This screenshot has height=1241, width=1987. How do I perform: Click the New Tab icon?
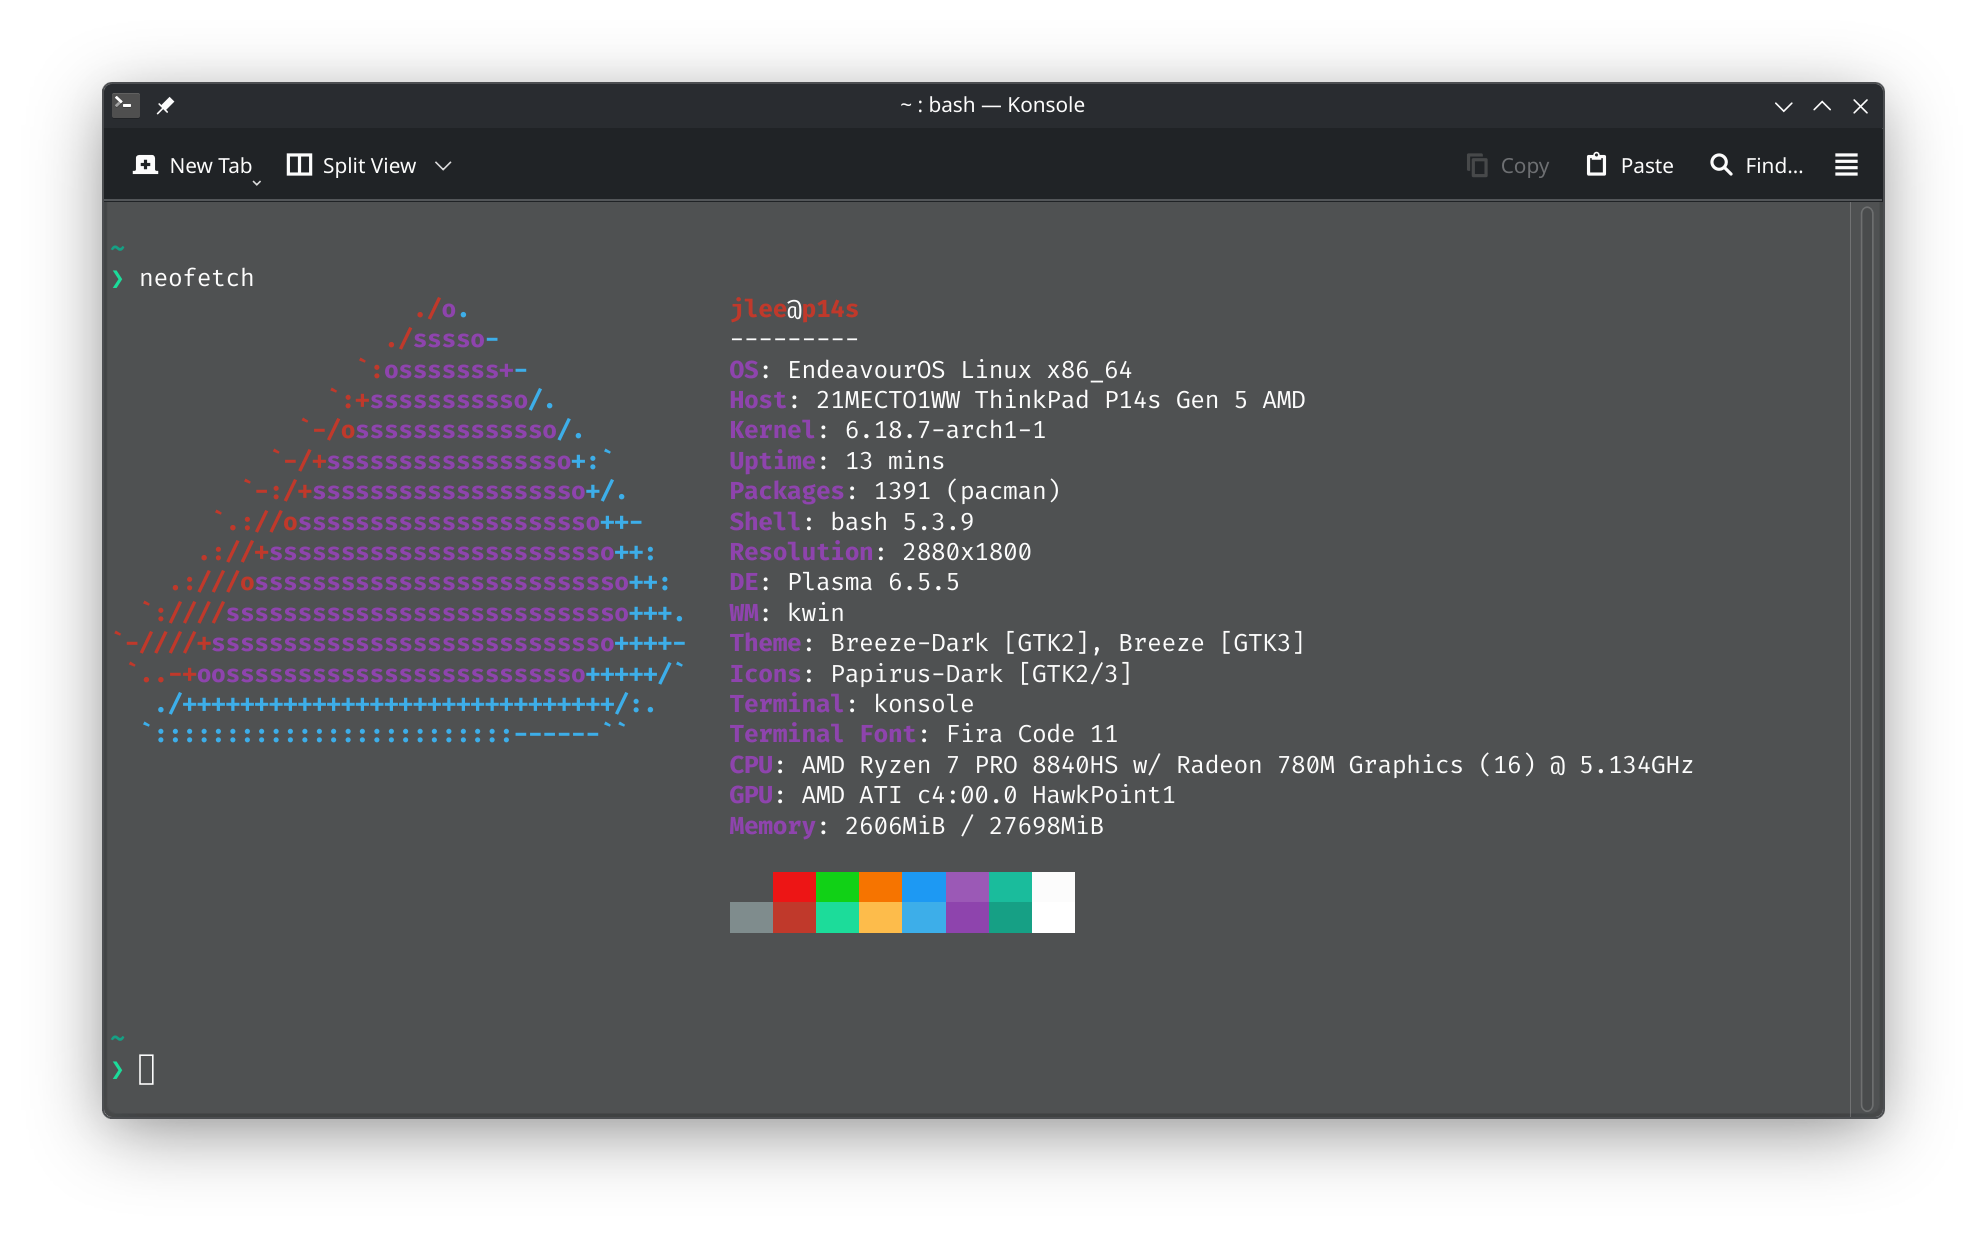click(x=146, y=165)
